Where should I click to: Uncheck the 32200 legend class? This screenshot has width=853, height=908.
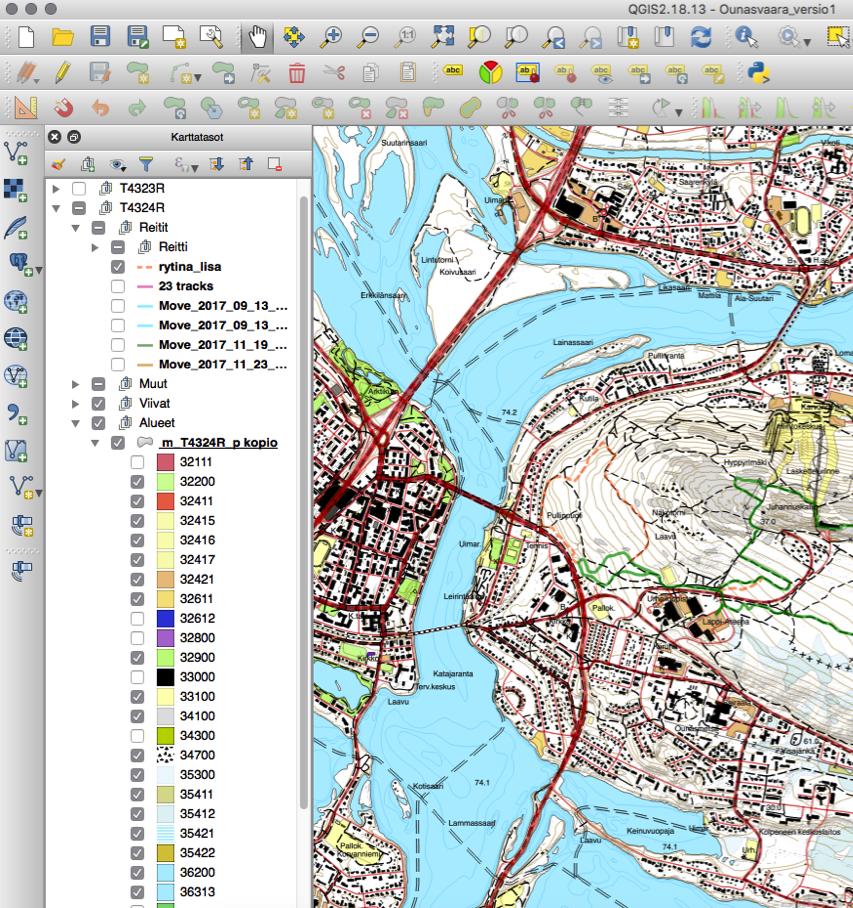[x=137, y=482]
